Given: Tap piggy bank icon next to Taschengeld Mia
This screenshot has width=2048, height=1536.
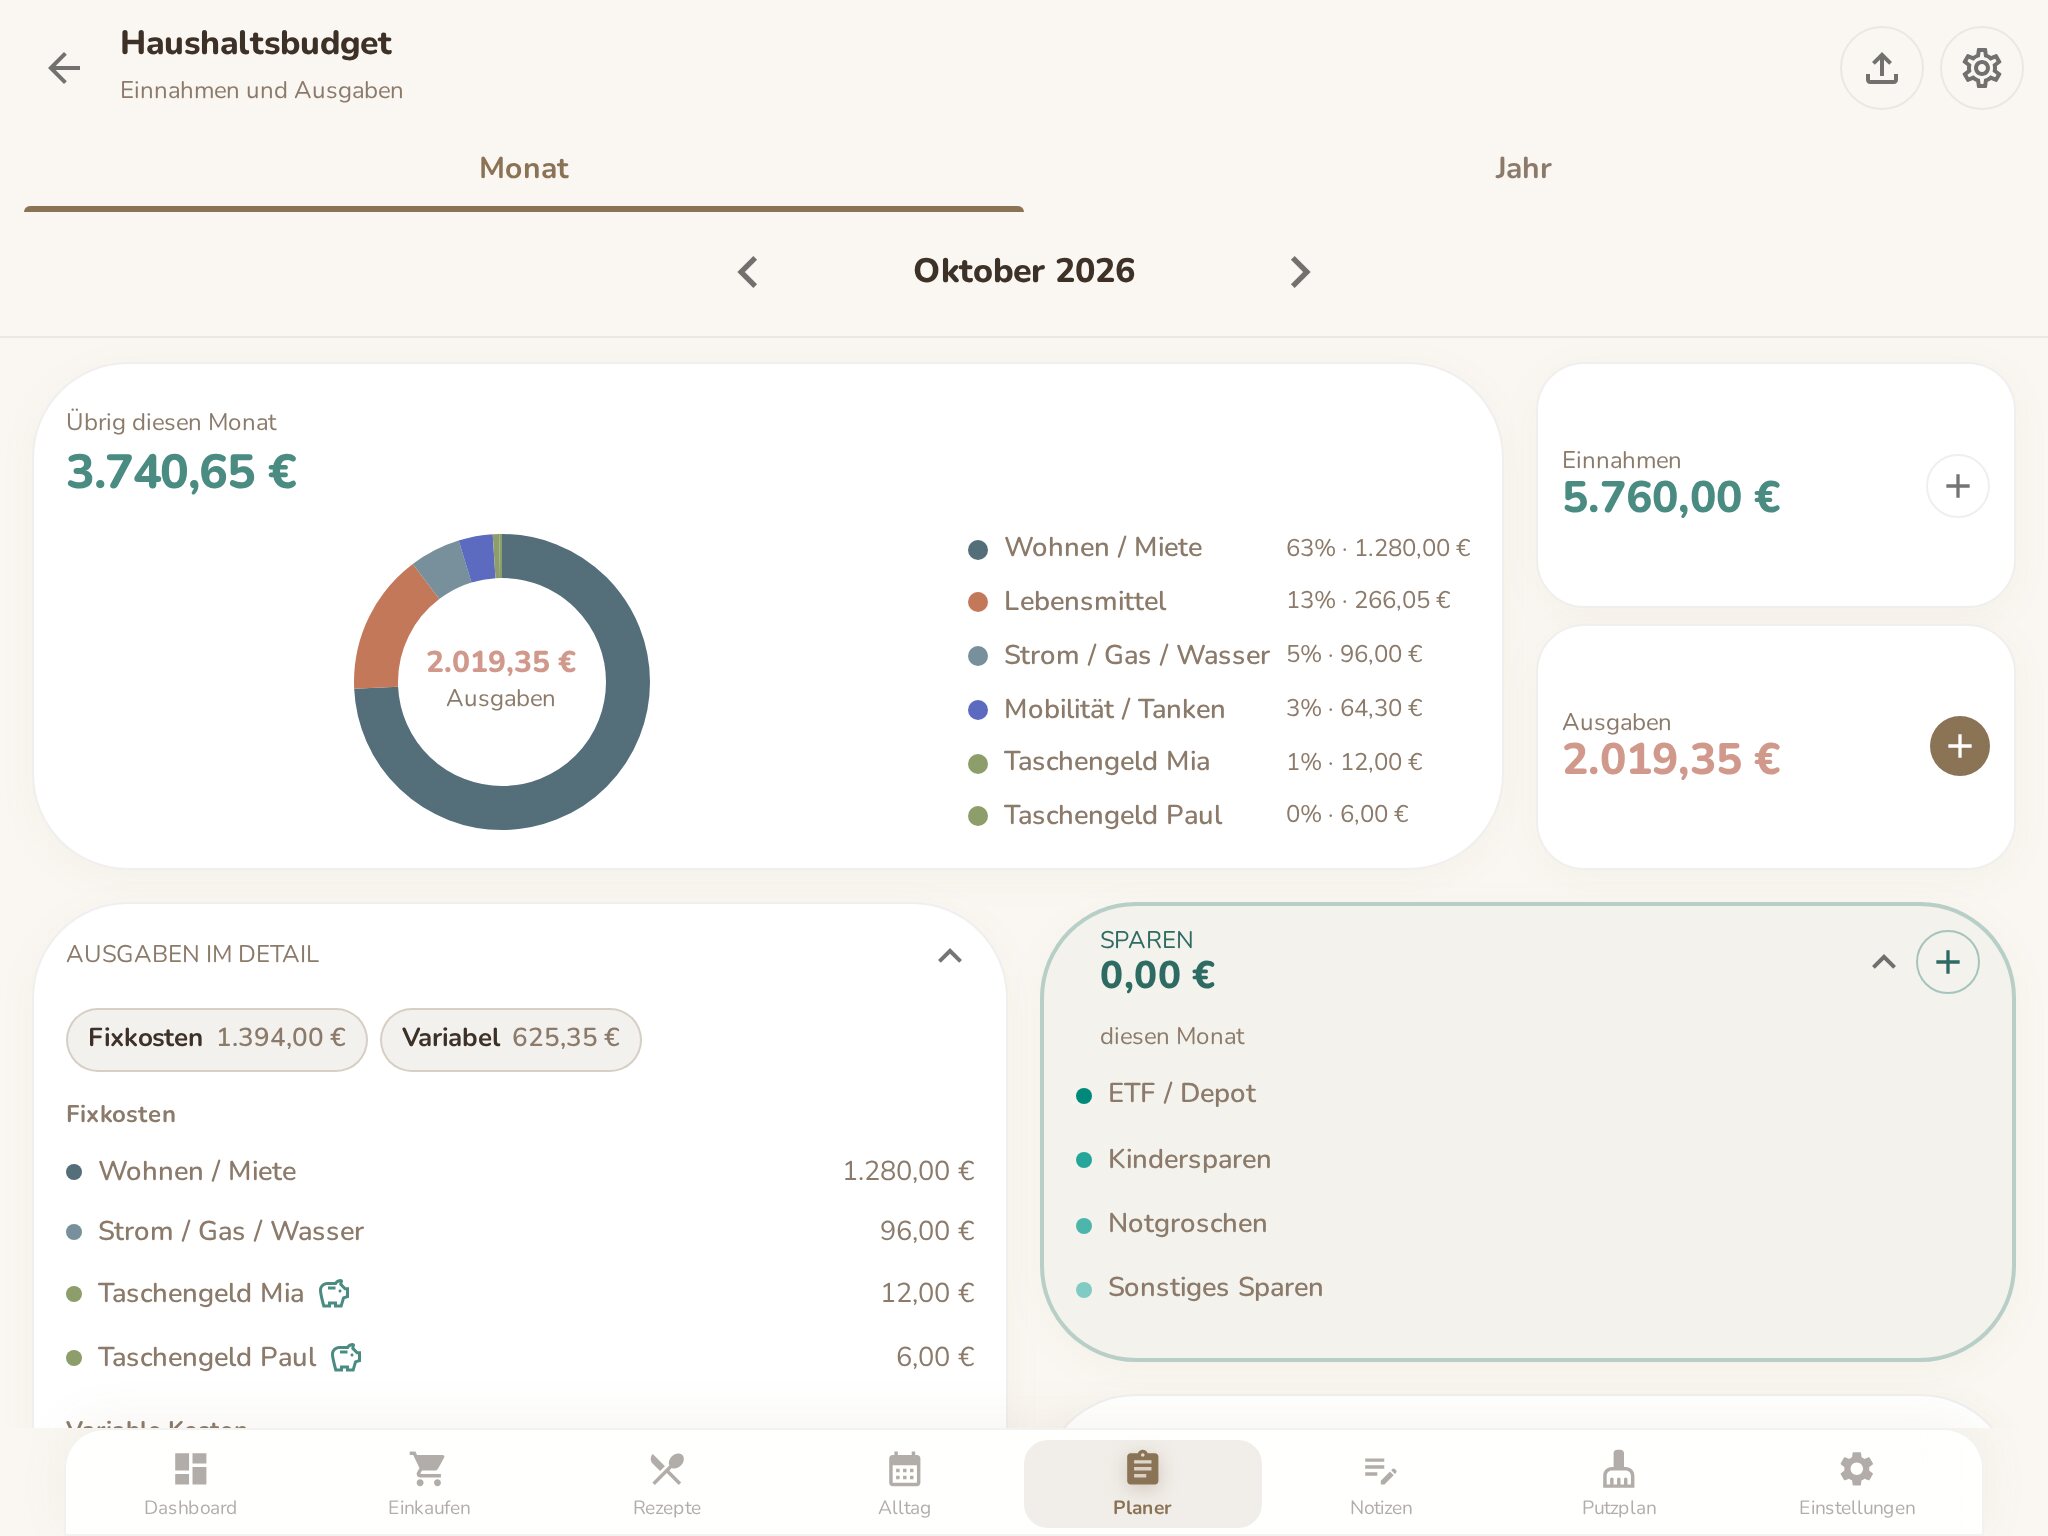Looking at the screenshot, I should (334, 1293).
